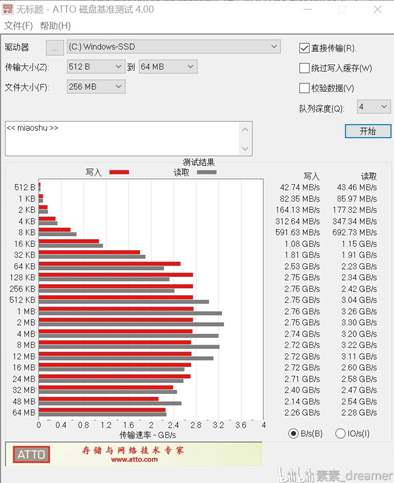
Task: Open the File (F) menu
Action: pos(18,26)
